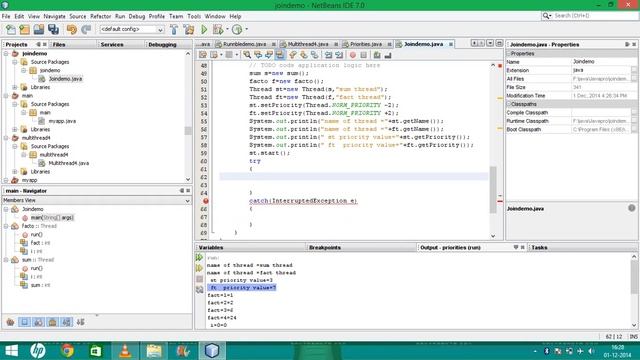Click the Shift Line Left editor icon

(329, 55)
